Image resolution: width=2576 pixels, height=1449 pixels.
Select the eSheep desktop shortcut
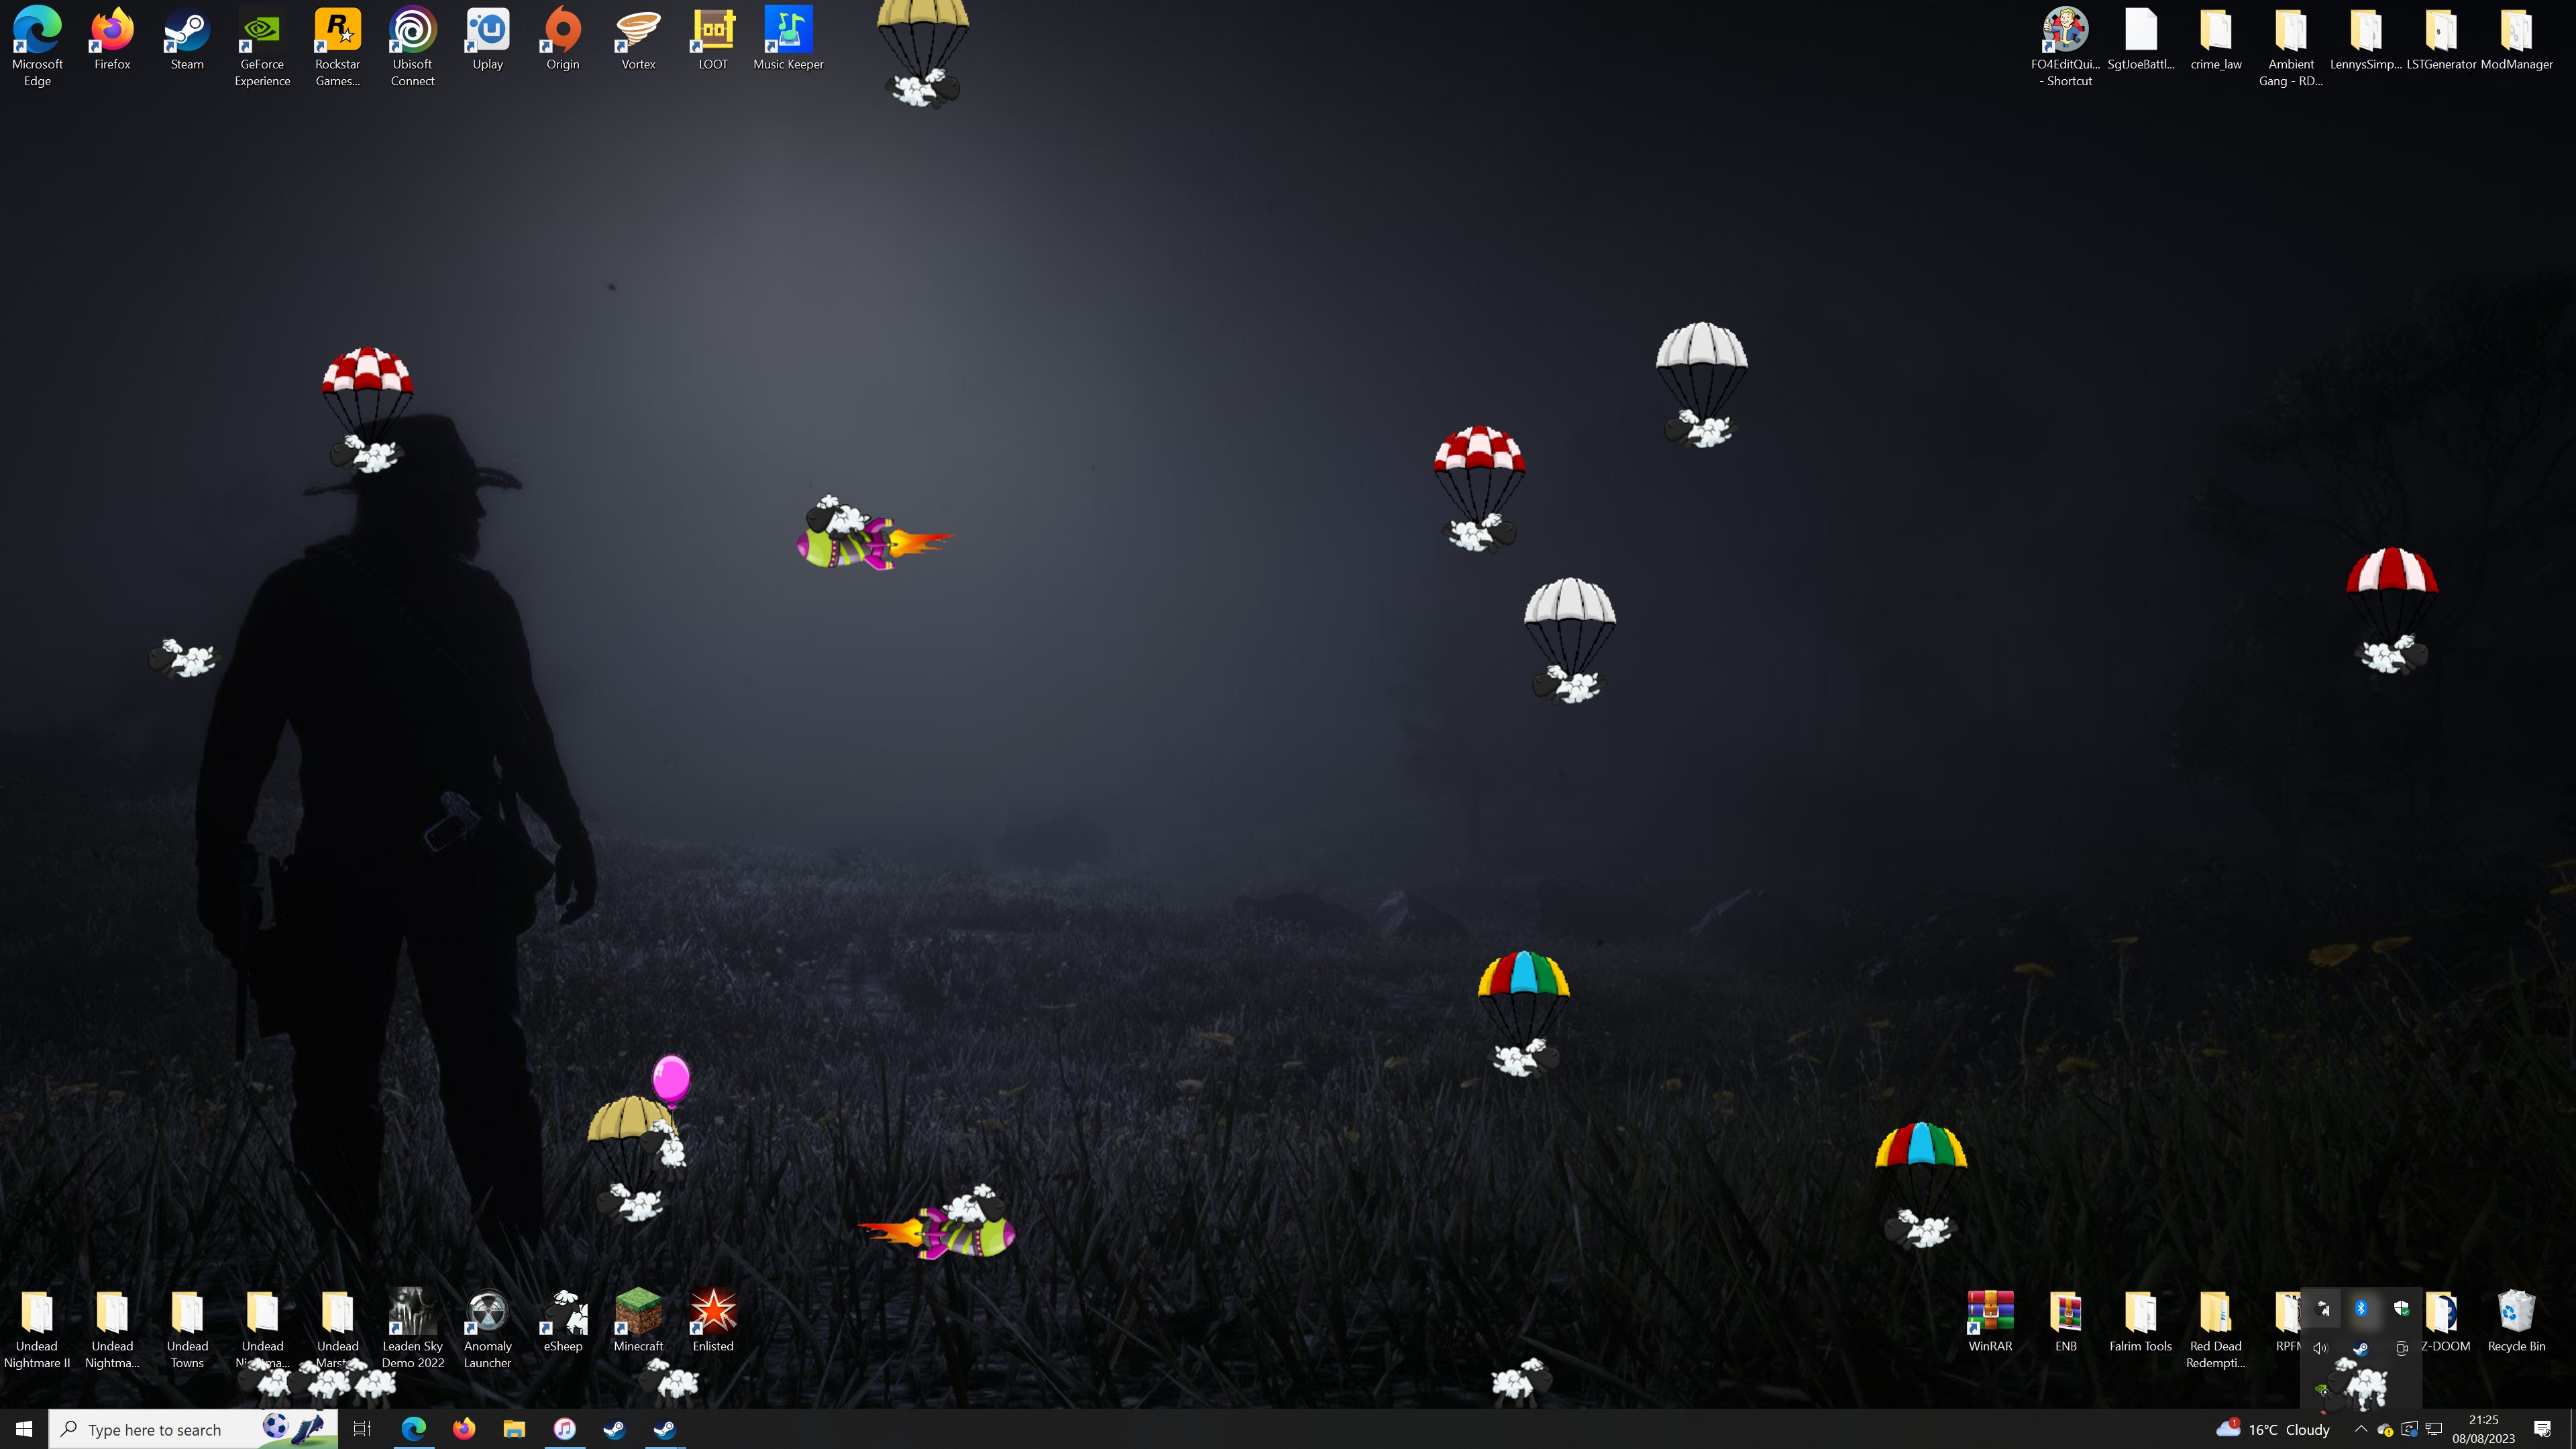click(x=563, y=1313)
